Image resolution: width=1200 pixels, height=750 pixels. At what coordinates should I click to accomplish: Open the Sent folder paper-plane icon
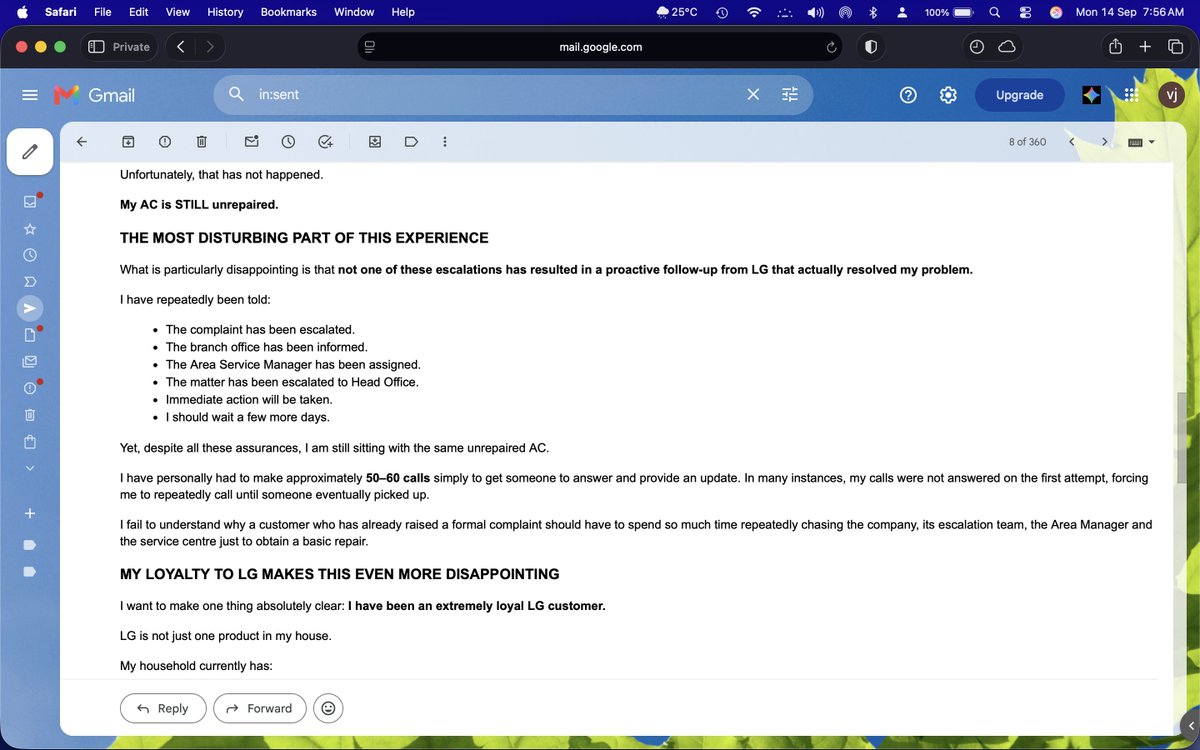[x=30, y=307]
